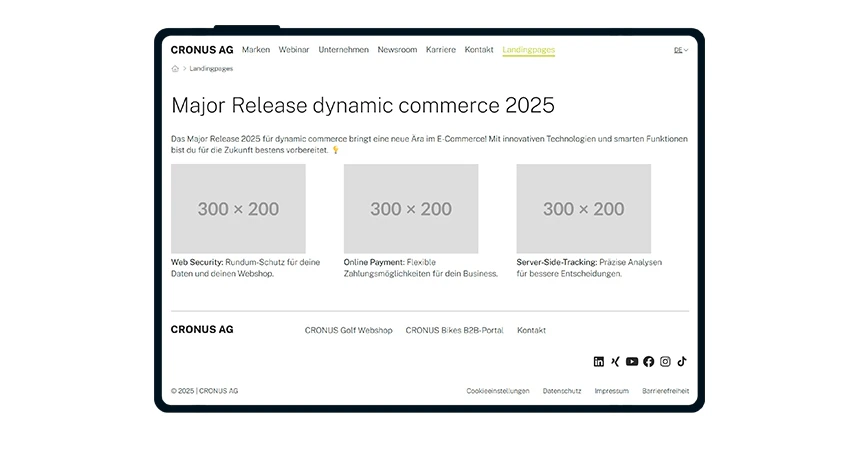The image size is (858, 450).
Task: Select the highlighted Landingpages nav item
Action: pos(529,50)
